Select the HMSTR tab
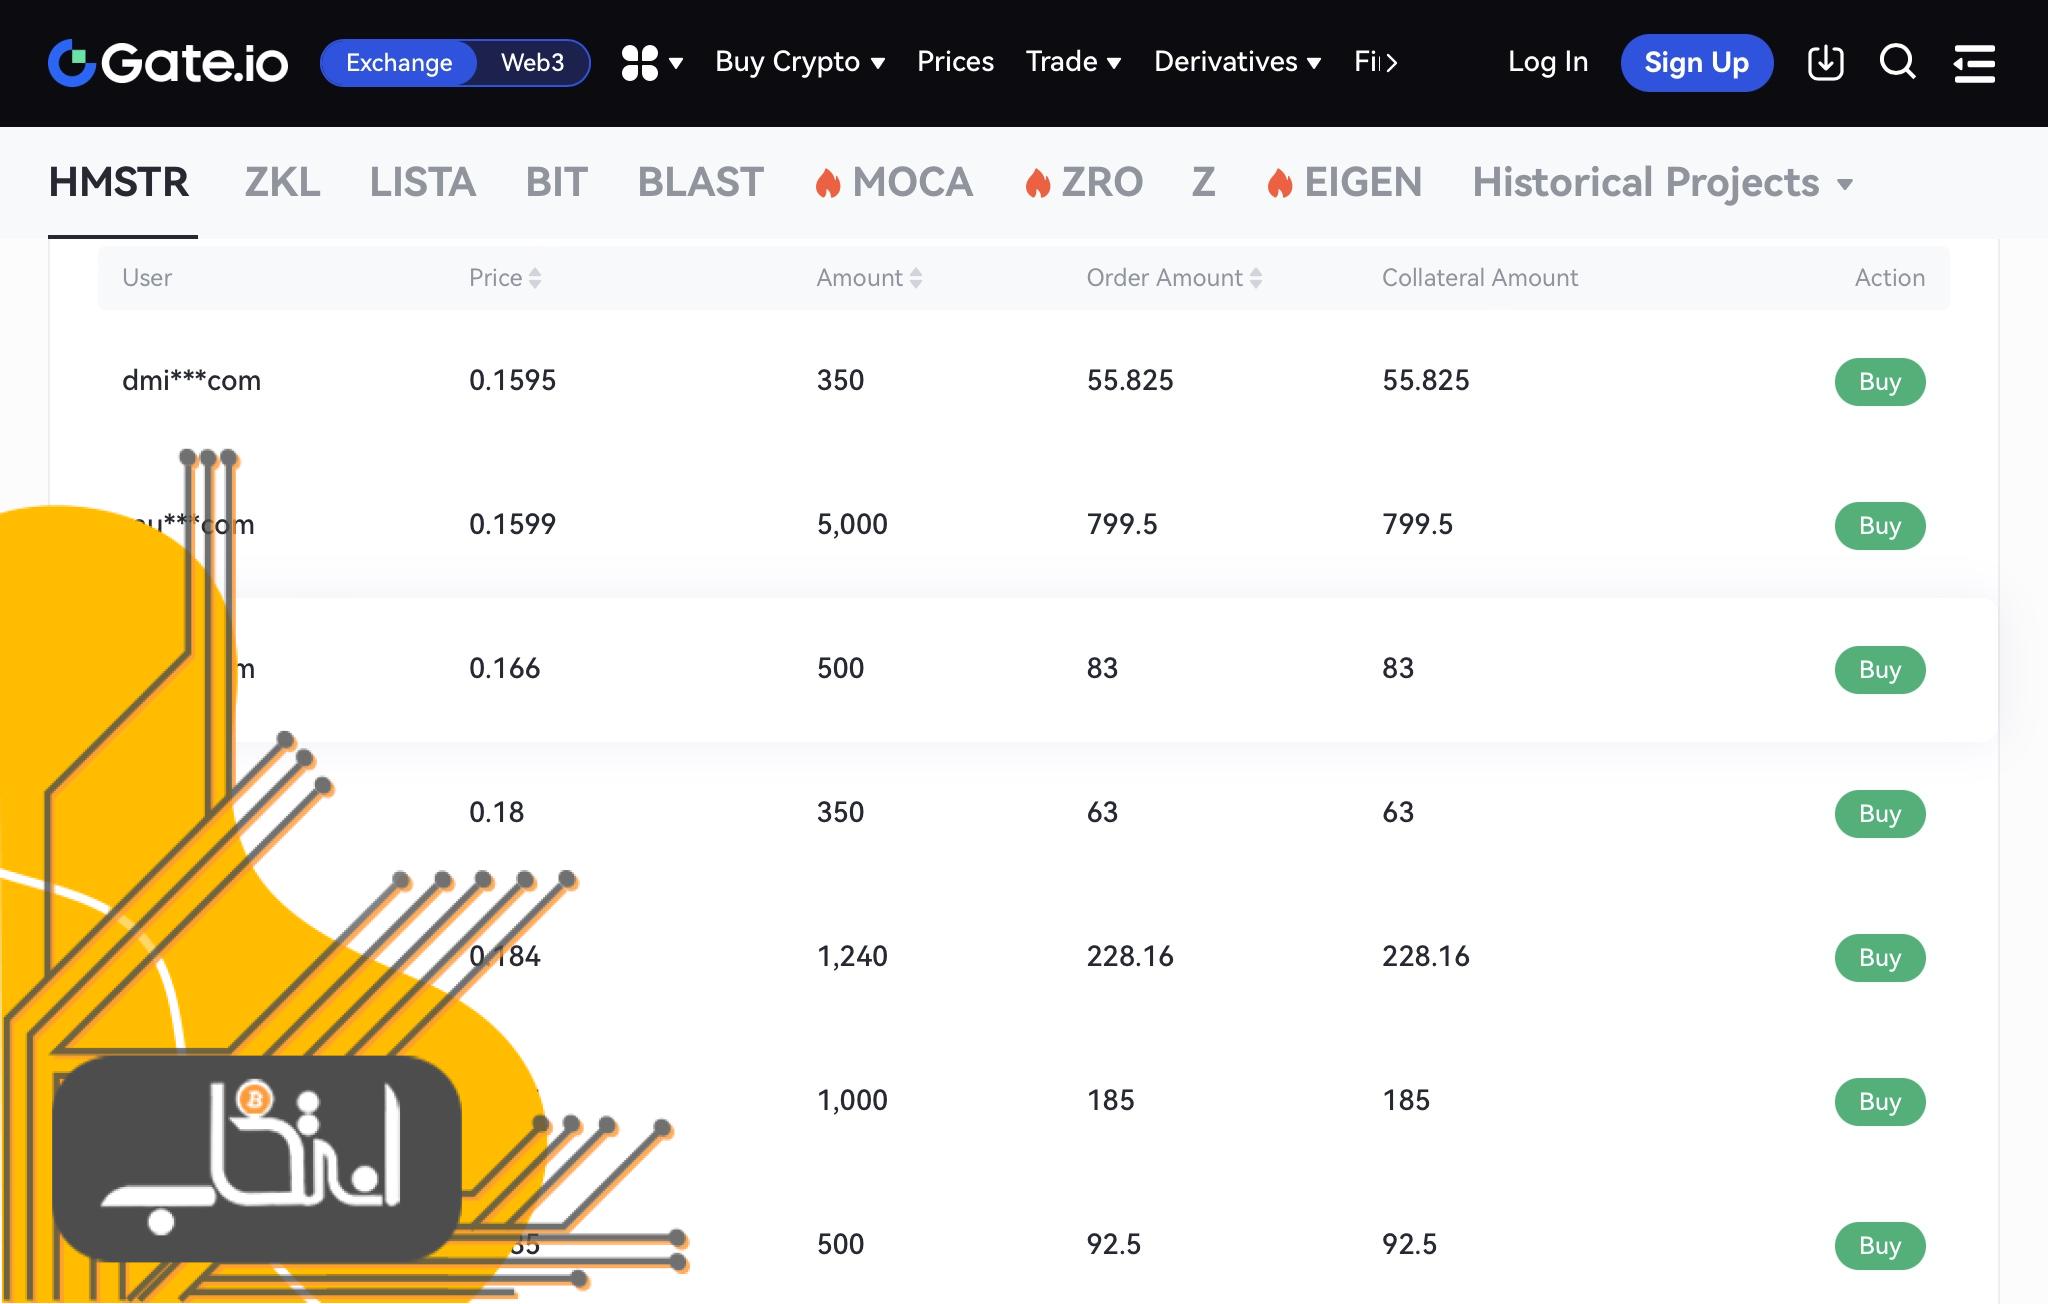2048x1304 pixels. click(x=119, y=182)
